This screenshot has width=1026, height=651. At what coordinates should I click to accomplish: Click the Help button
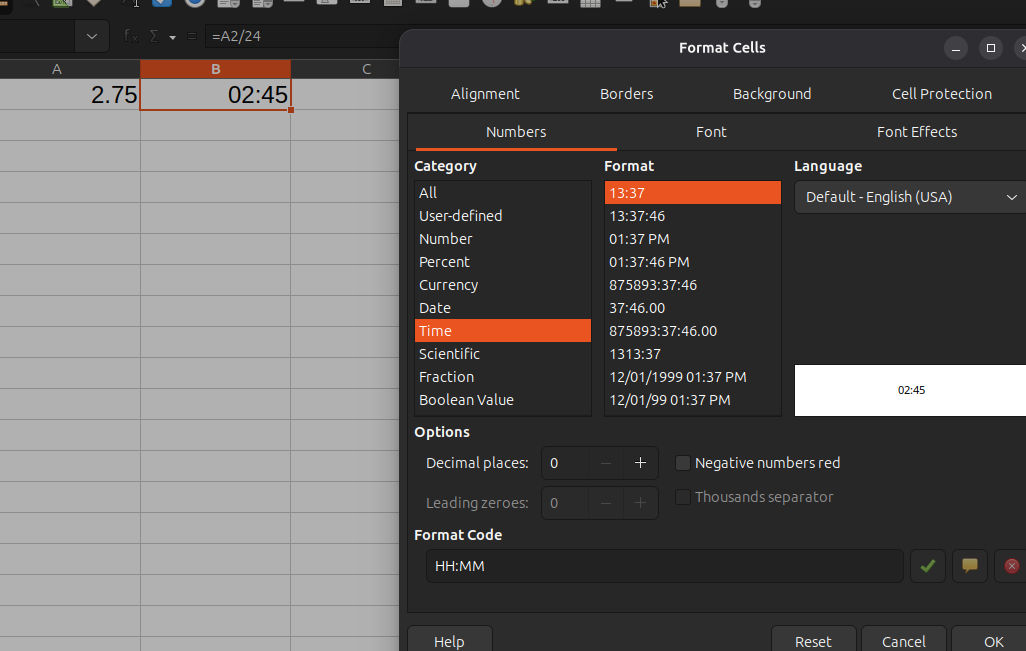coord(450,641)
